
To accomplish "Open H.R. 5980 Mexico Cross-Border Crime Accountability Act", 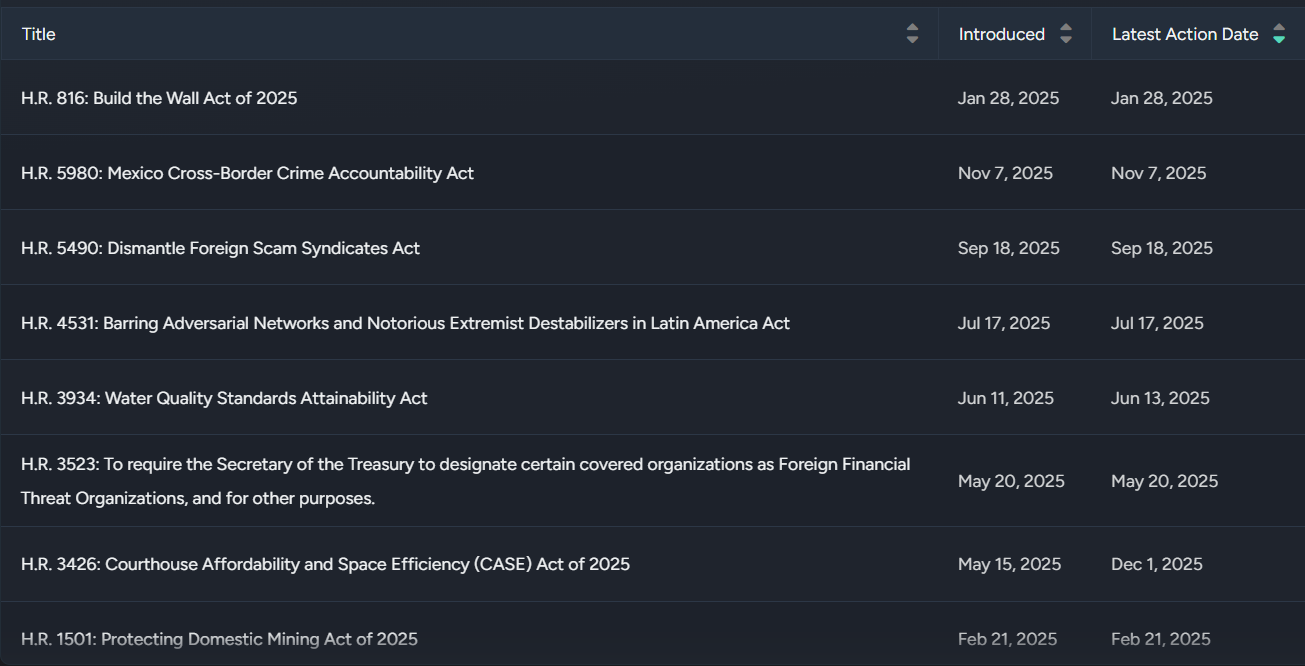I will (247, 173).
